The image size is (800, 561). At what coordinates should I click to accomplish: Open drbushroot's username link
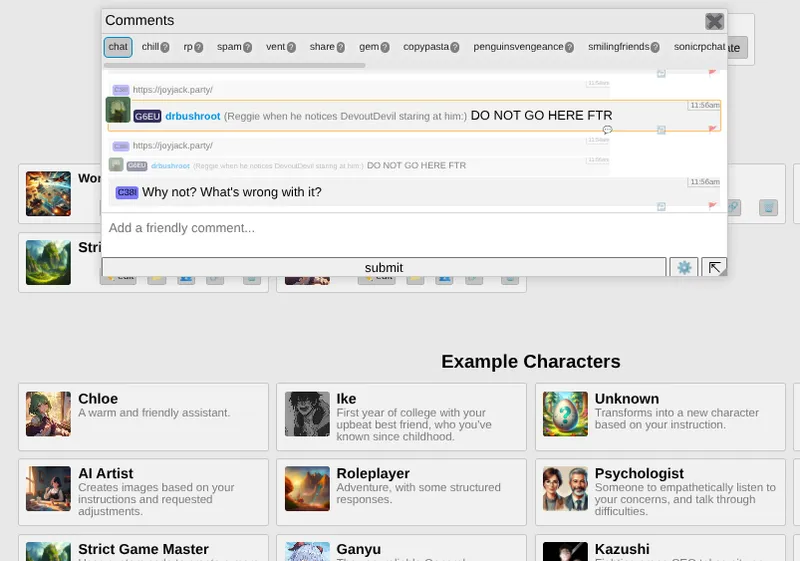192,116
